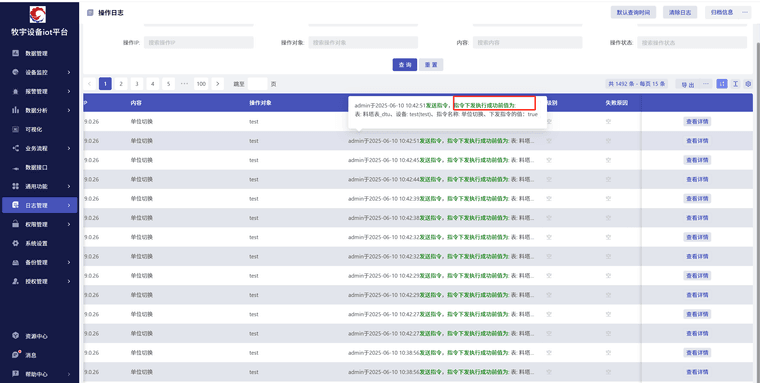Click the 失败原因 column header
Viewport: 760px width, 383px height.
617,103
